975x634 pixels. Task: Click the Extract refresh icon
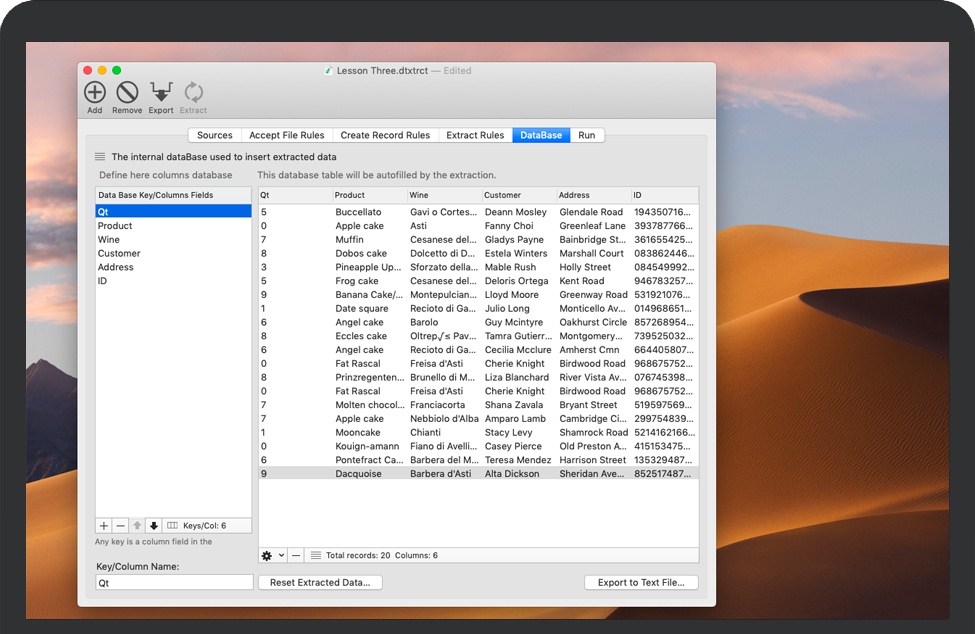tap(193, 93)
